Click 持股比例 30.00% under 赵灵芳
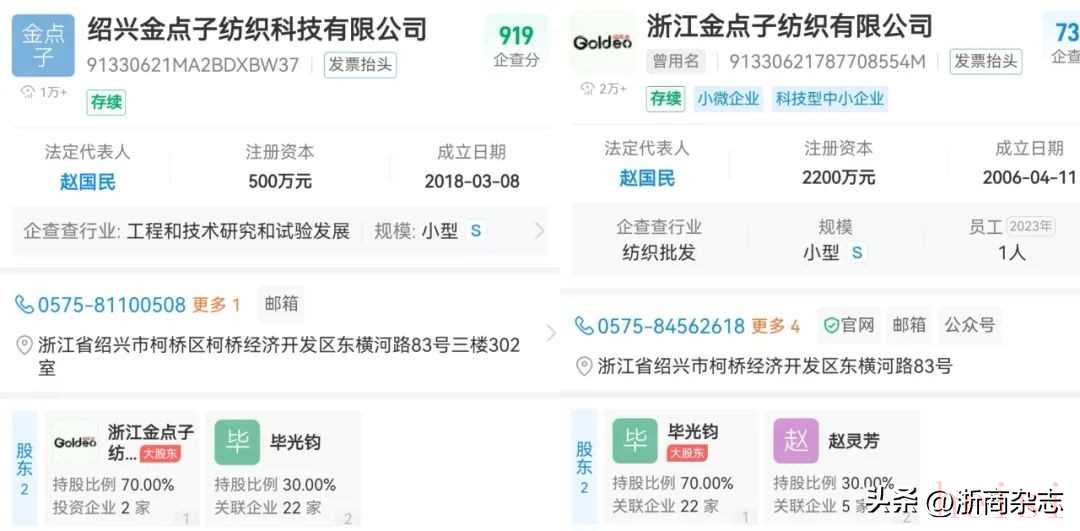 [x=833, y=483]
